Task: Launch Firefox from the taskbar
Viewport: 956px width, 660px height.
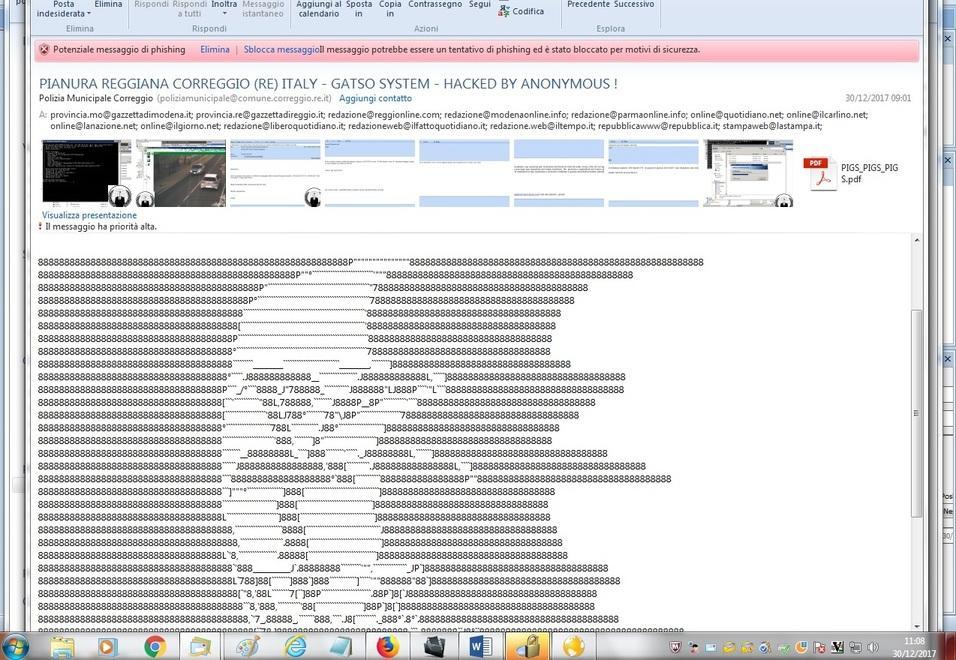Action: (387, 647)
